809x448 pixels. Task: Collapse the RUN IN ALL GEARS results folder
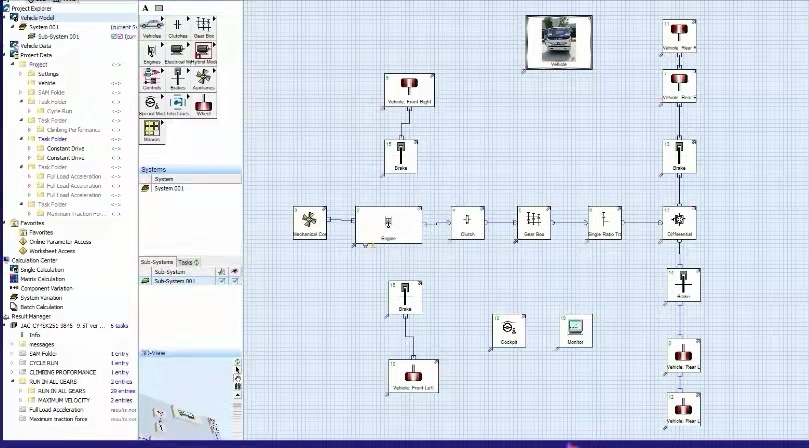13,381
